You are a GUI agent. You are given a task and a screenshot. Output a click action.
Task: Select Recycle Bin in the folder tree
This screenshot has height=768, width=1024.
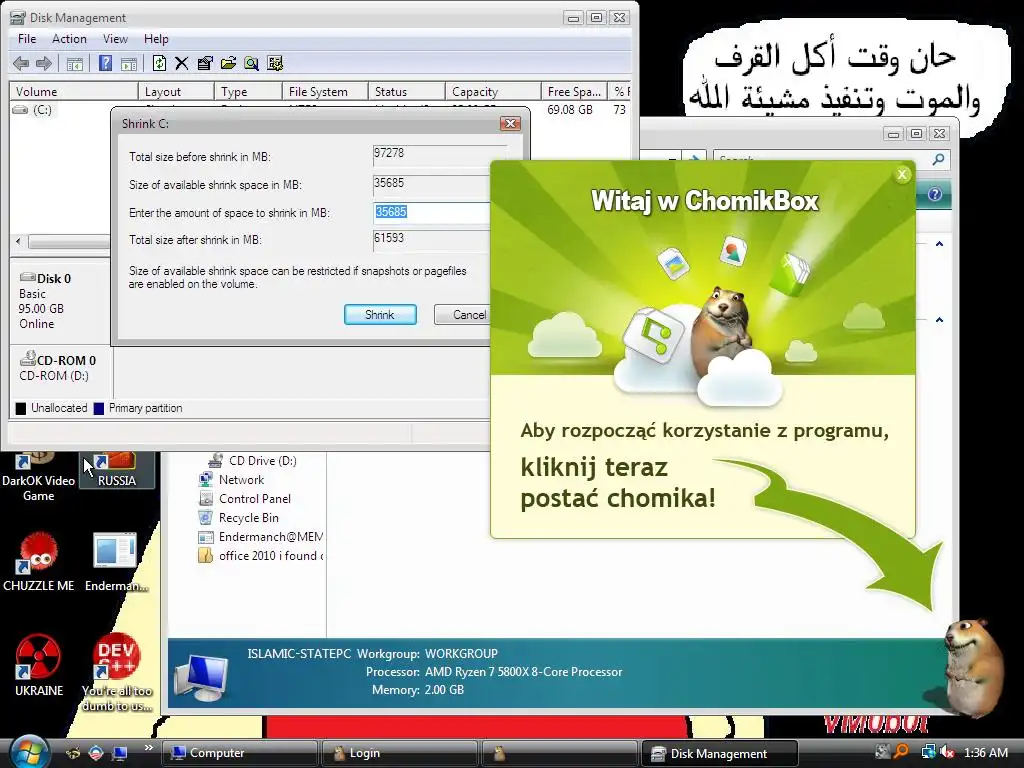pyautogui.click(x=238, y=518)
